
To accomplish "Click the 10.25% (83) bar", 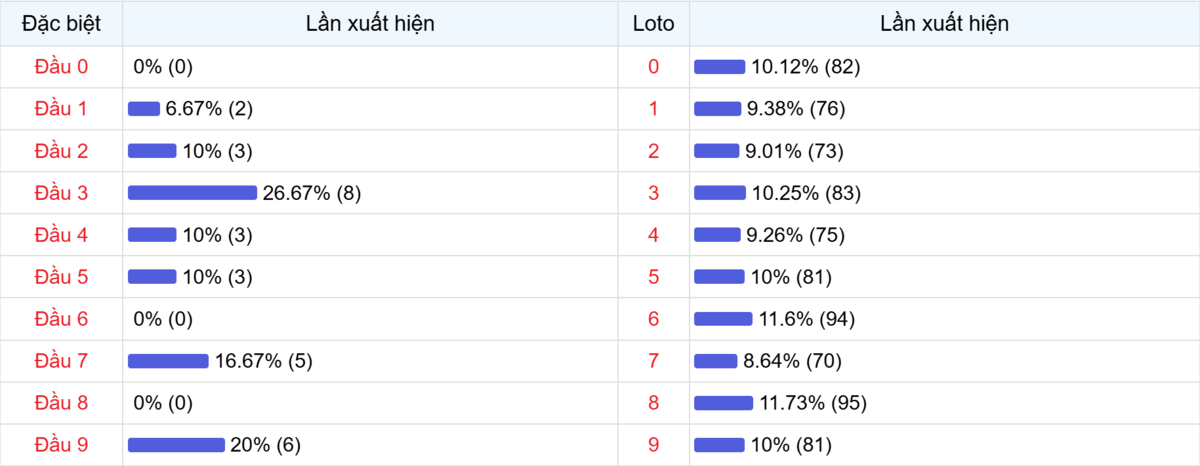I will 720,193.
